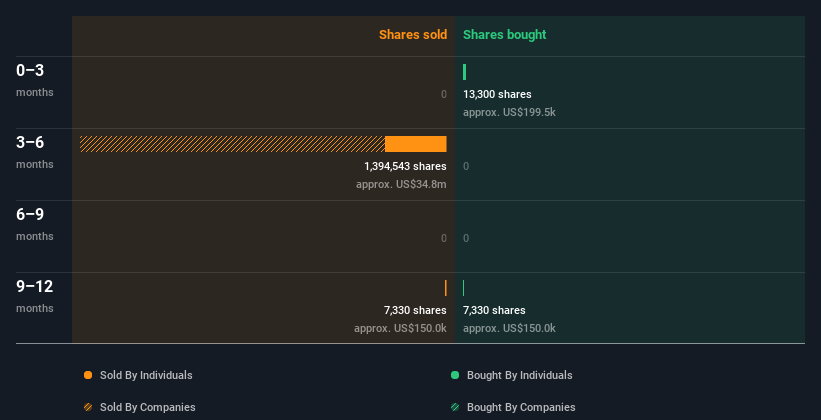Click approx. US$150.0k in the bought column

tap(509, 328)
